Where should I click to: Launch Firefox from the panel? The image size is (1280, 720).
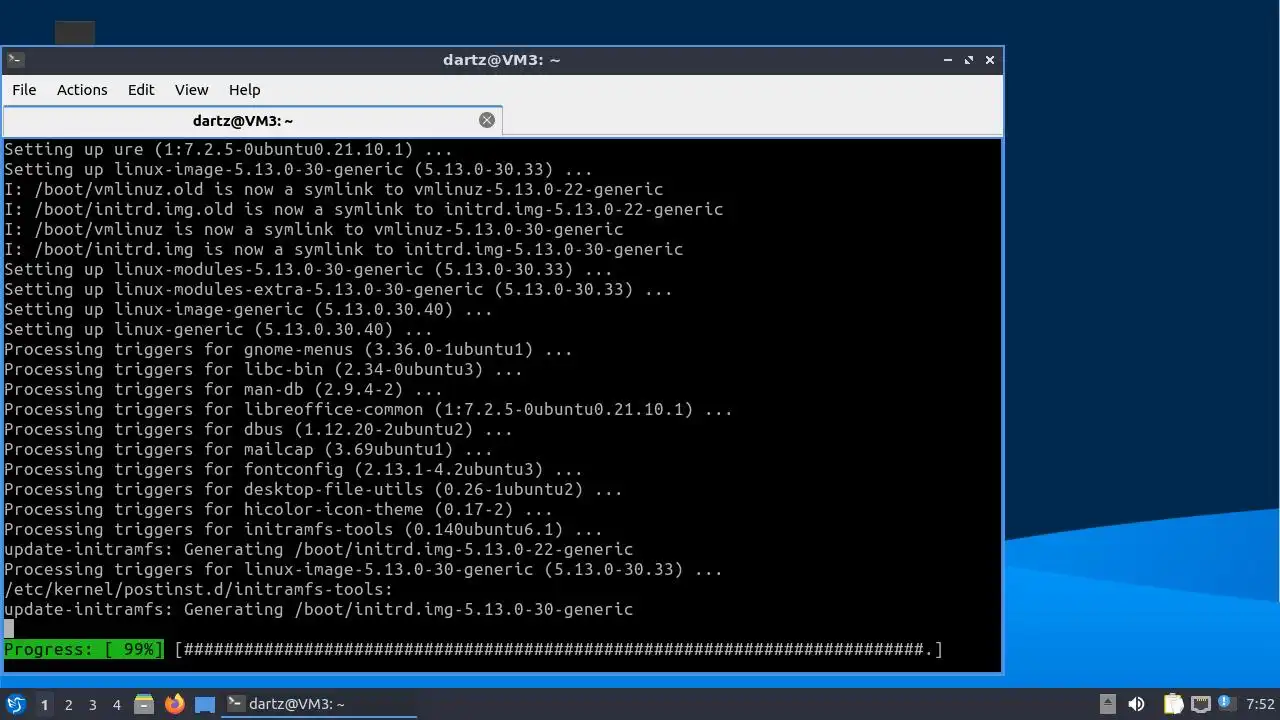point(175,704)
